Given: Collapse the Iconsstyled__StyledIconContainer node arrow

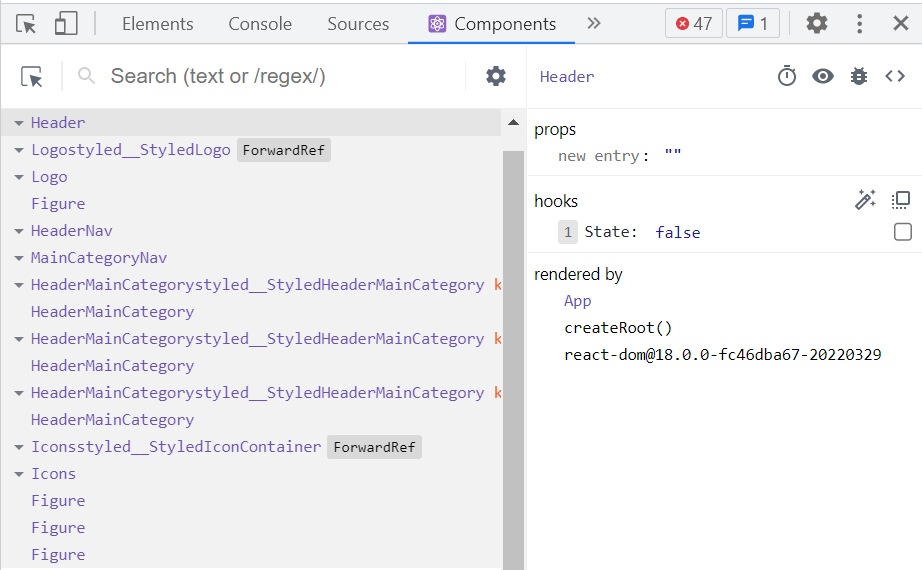Looking at the screenshot, I should (19, 447).
